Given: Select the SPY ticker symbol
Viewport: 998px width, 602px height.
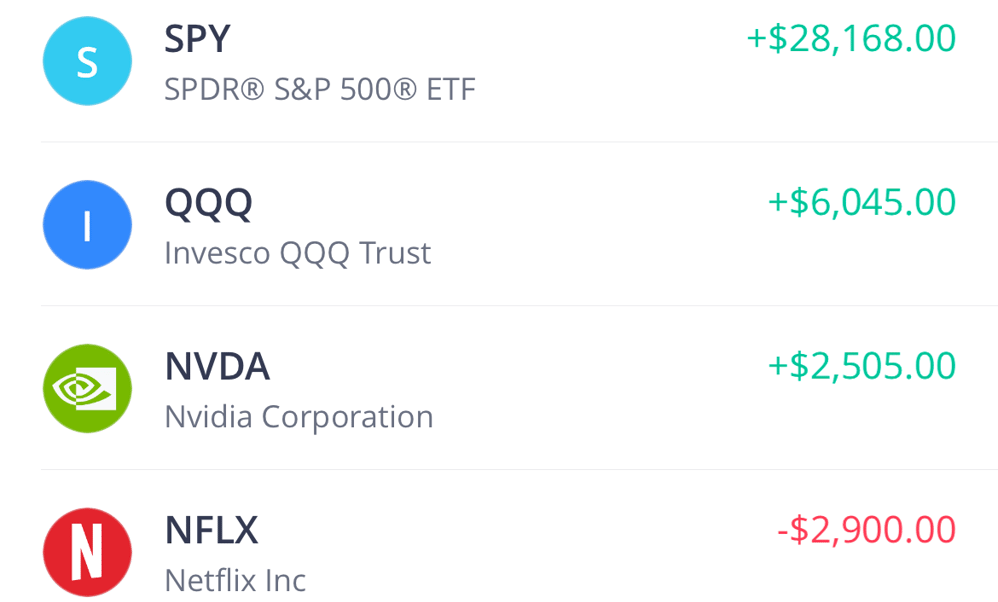Looking at the screenshot, I should pos(197,40).
